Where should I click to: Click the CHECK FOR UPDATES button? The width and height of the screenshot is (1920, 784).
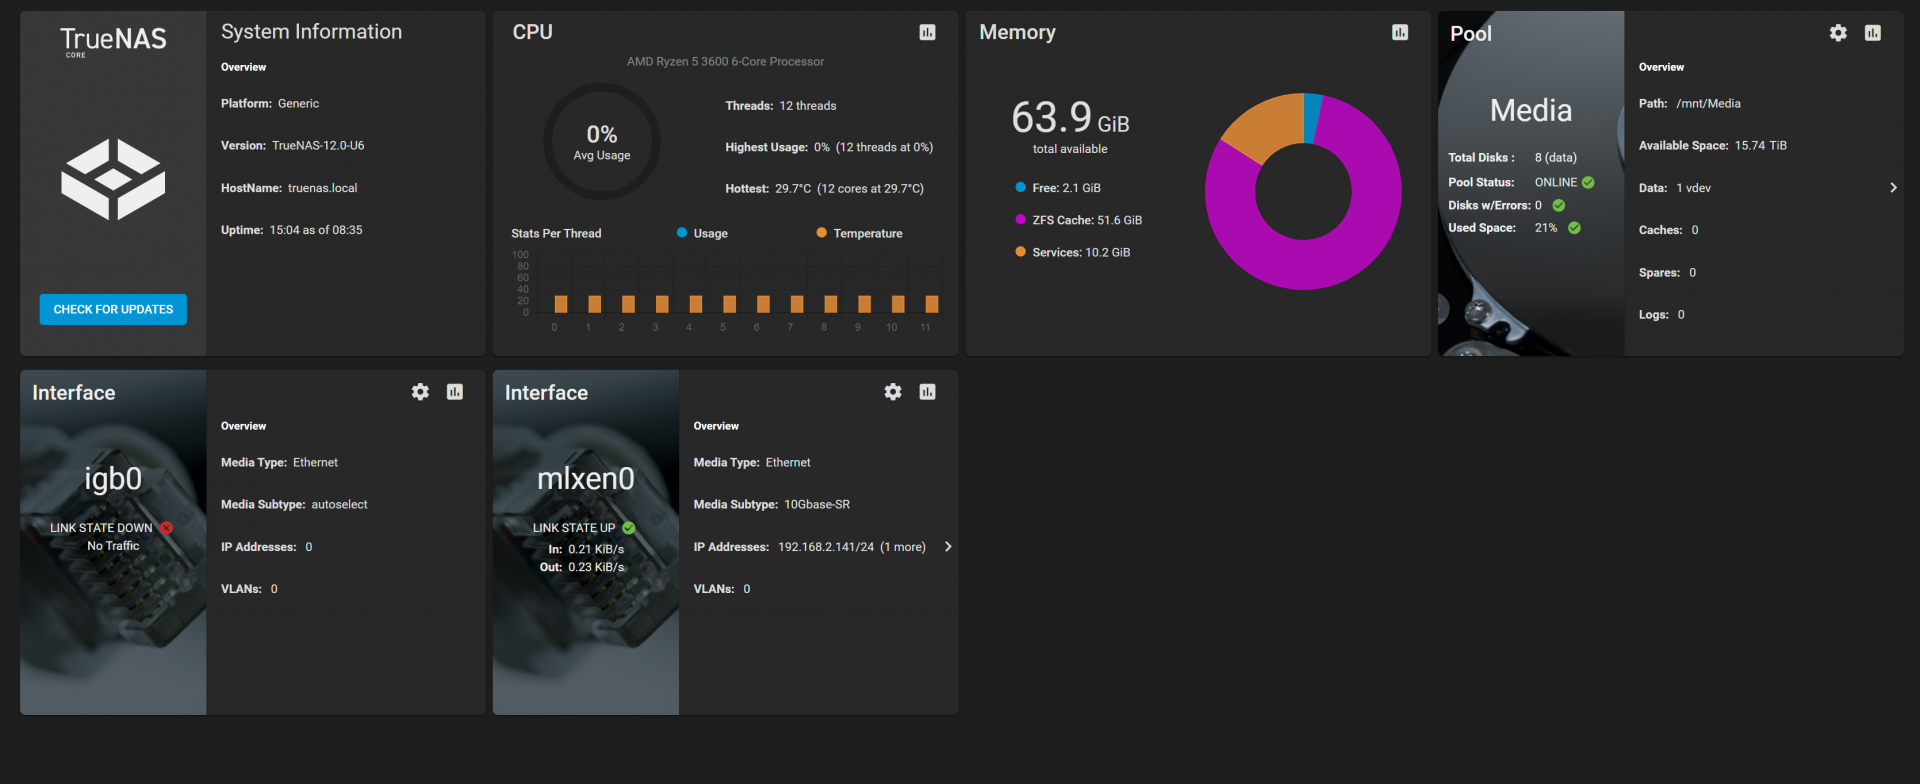(113, 309)
